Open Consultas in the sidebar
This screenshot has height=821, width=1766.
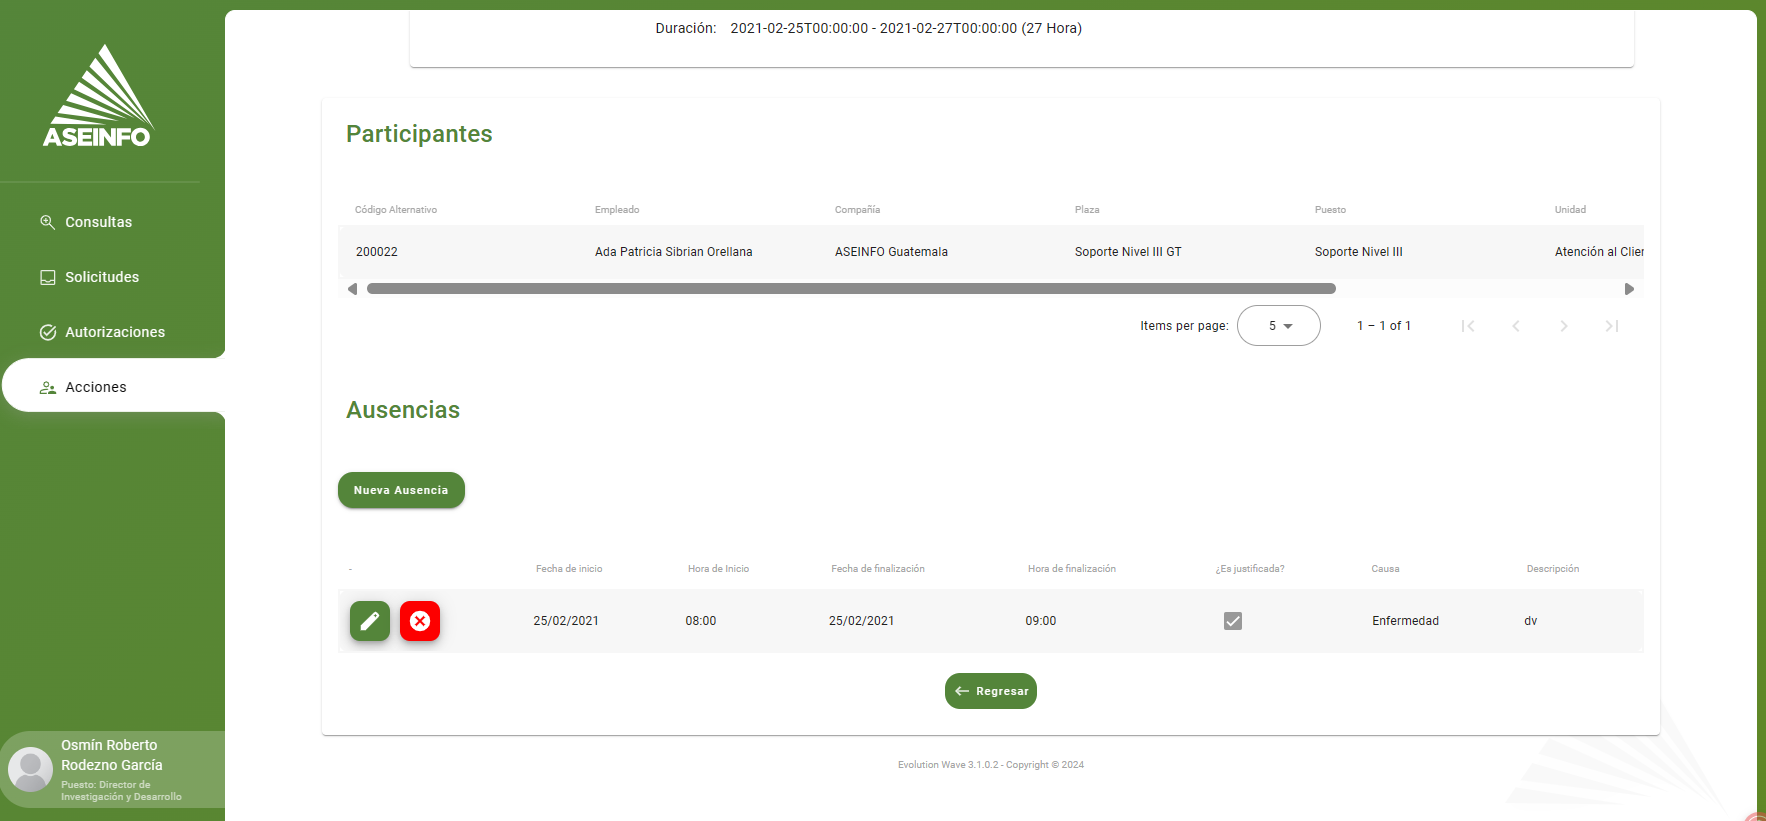98,222
